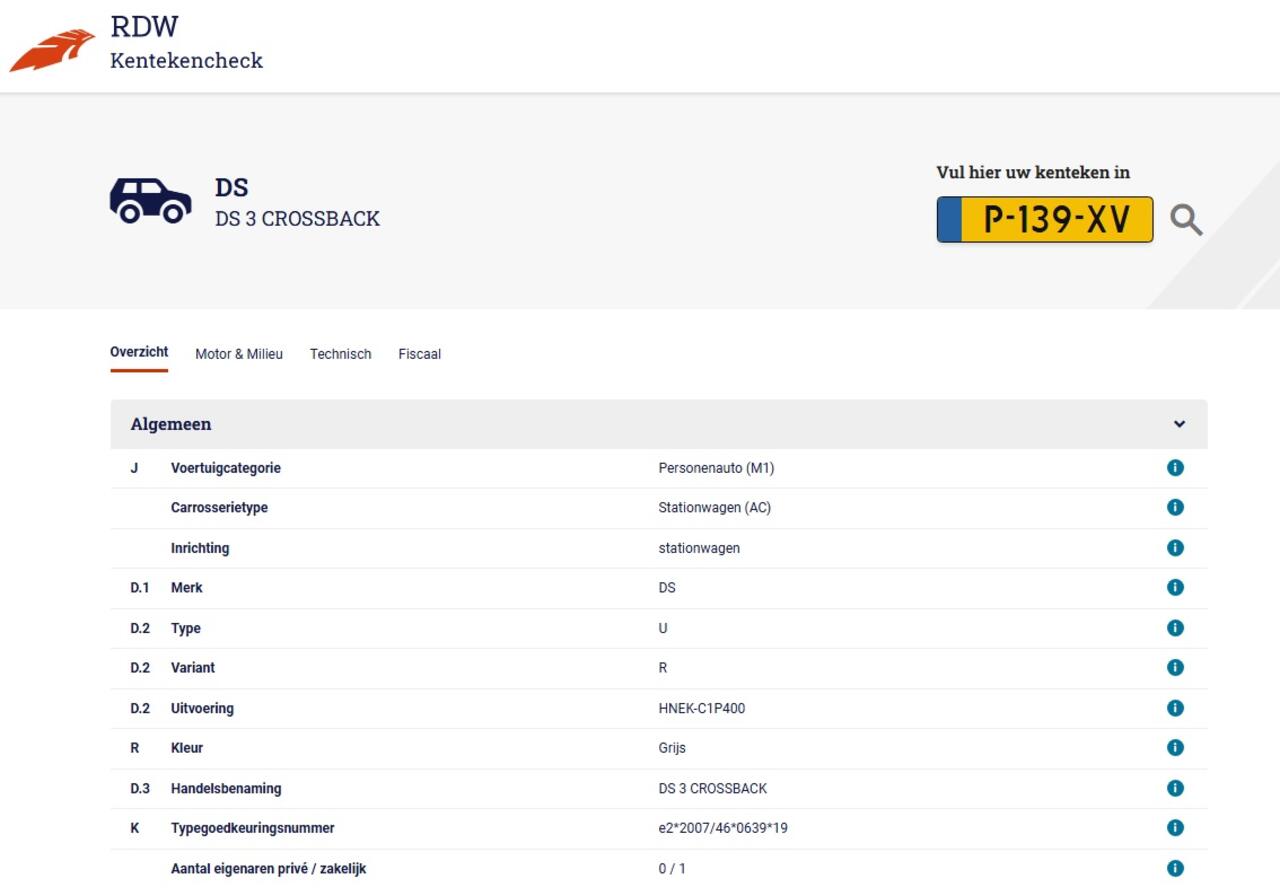Click the Aantal eigenaren privé / zakelijk label
This screenshot has height=896, width=1280.
pos(268,868)
